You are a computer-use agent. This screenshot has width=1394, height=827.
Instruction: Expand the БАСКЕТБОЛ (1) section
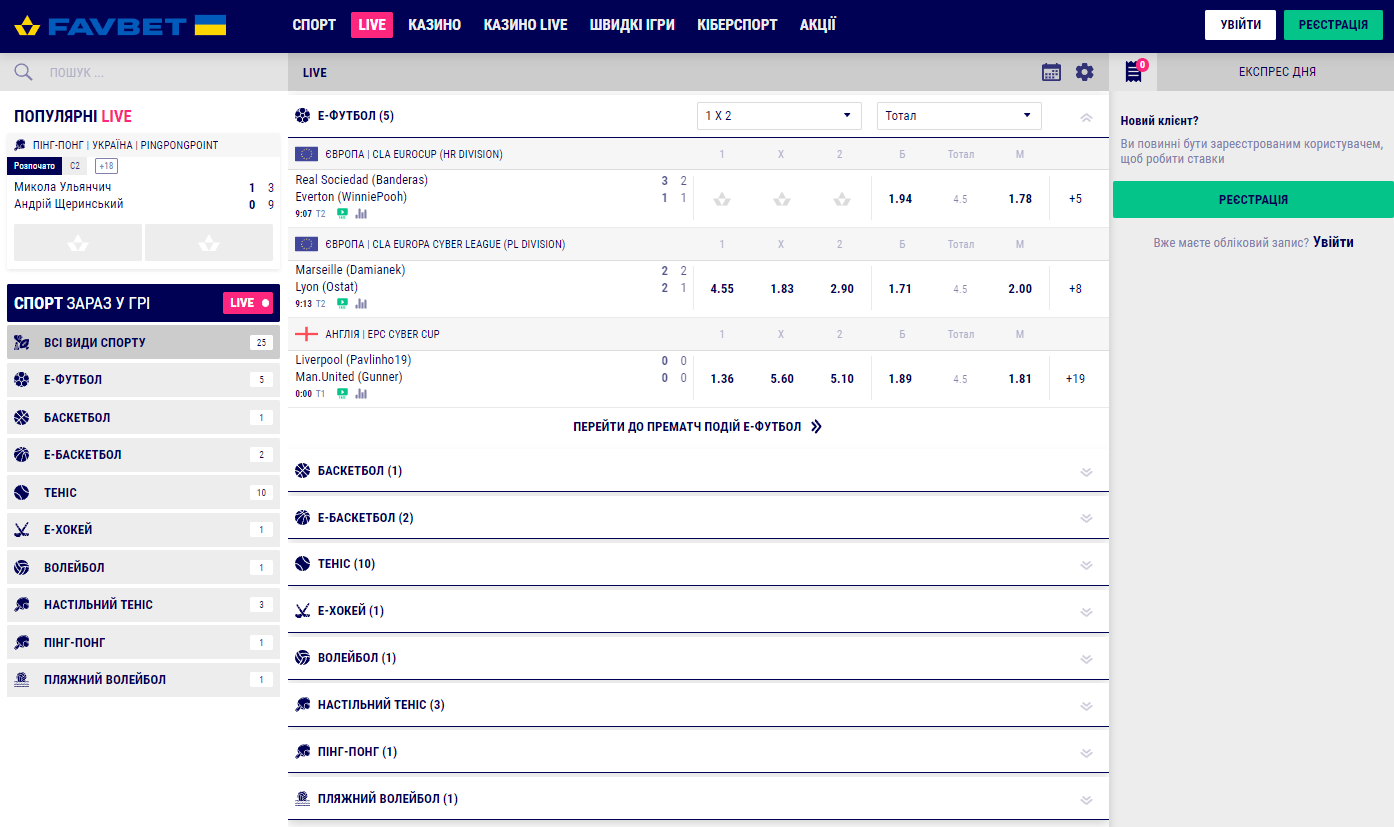(x=1087, y=472)
